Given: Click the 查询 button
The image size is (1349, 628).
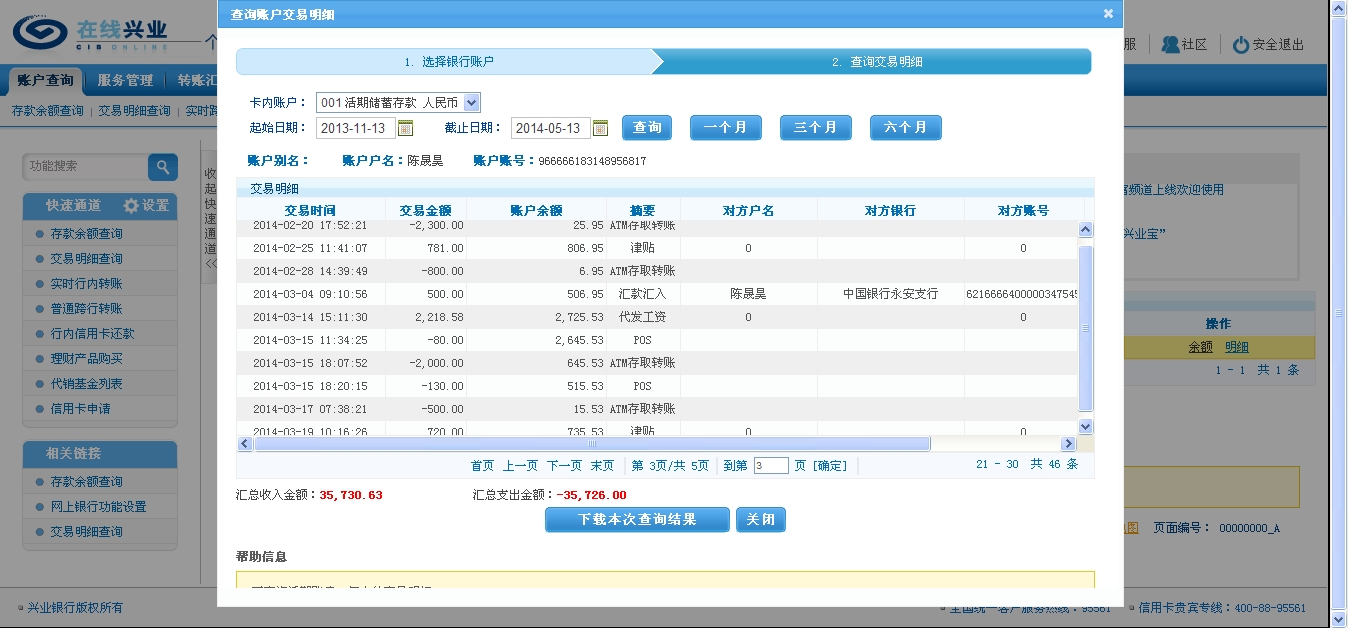Looking at the screenshot, I should pyautogui.click(x=647, y=128).
